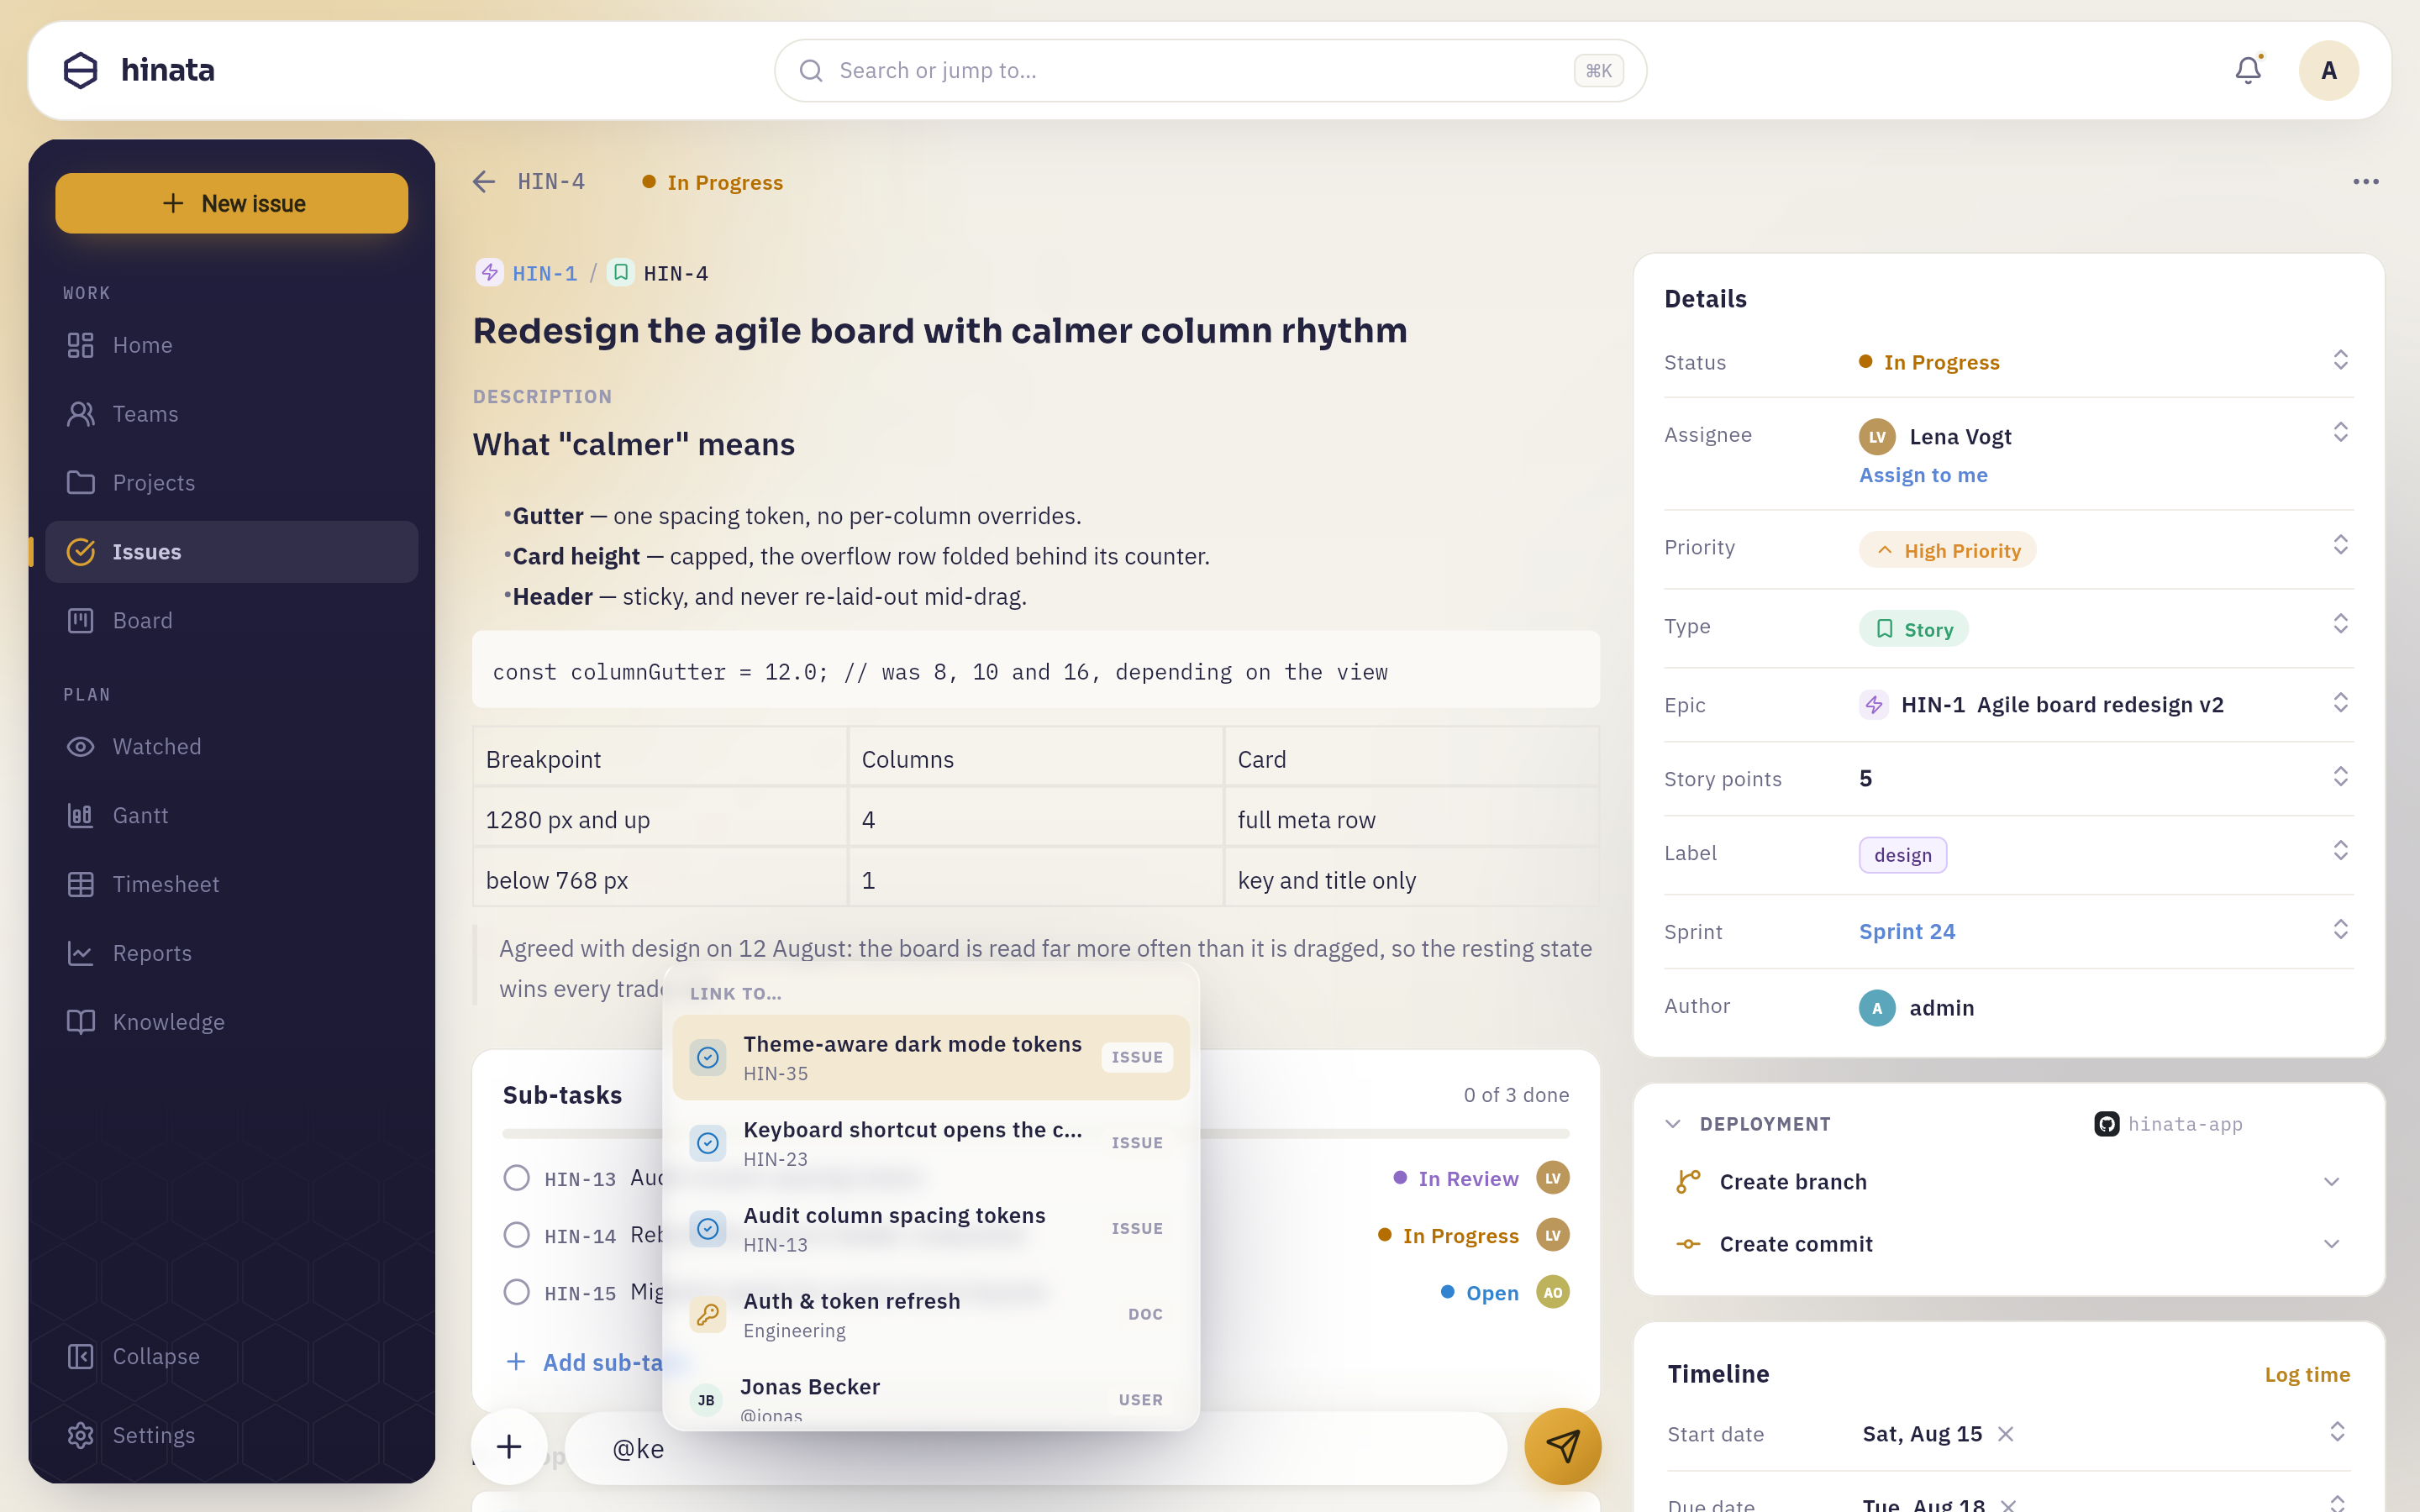2420x1512 pixels.
Task: Open the more options ellipsis menu
Action: (x=2366, y=181)
